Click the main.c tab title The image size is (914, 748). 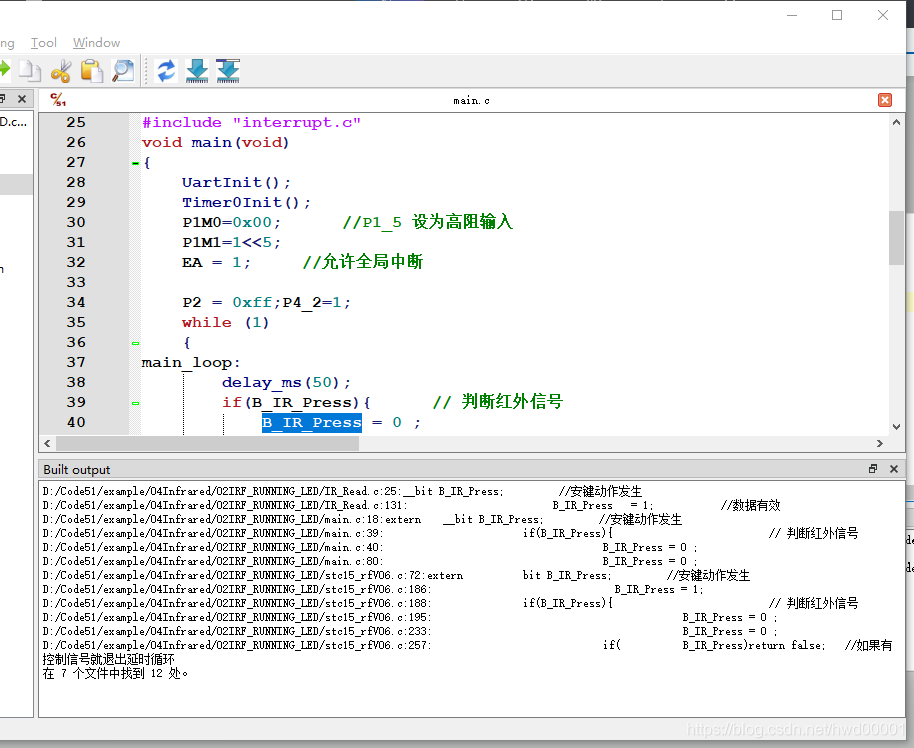(x=472, y=100)
